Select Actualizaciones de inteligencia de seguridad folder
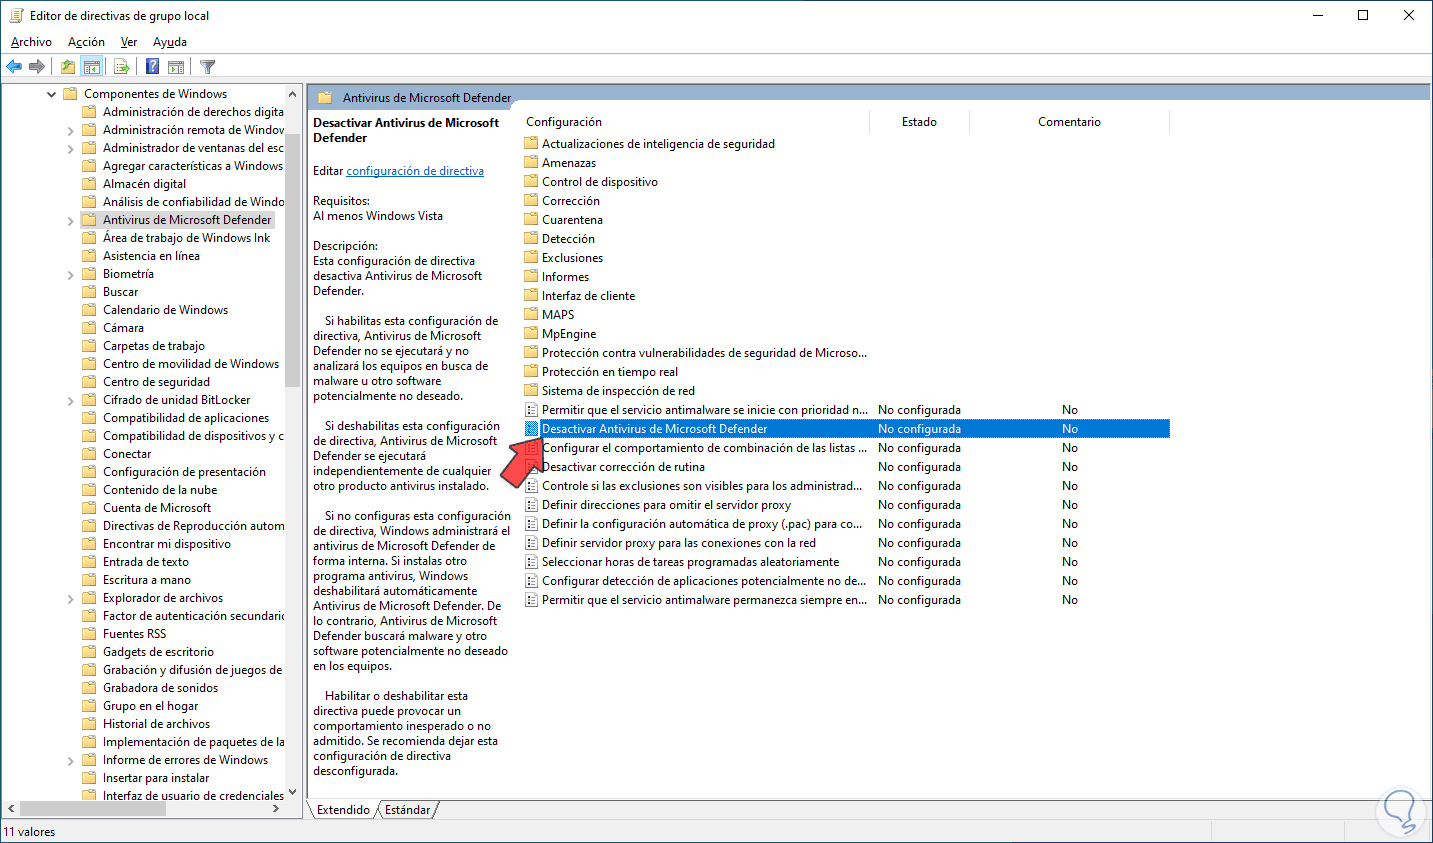Viewport: 1433px width, 843px height. (658, 144)
